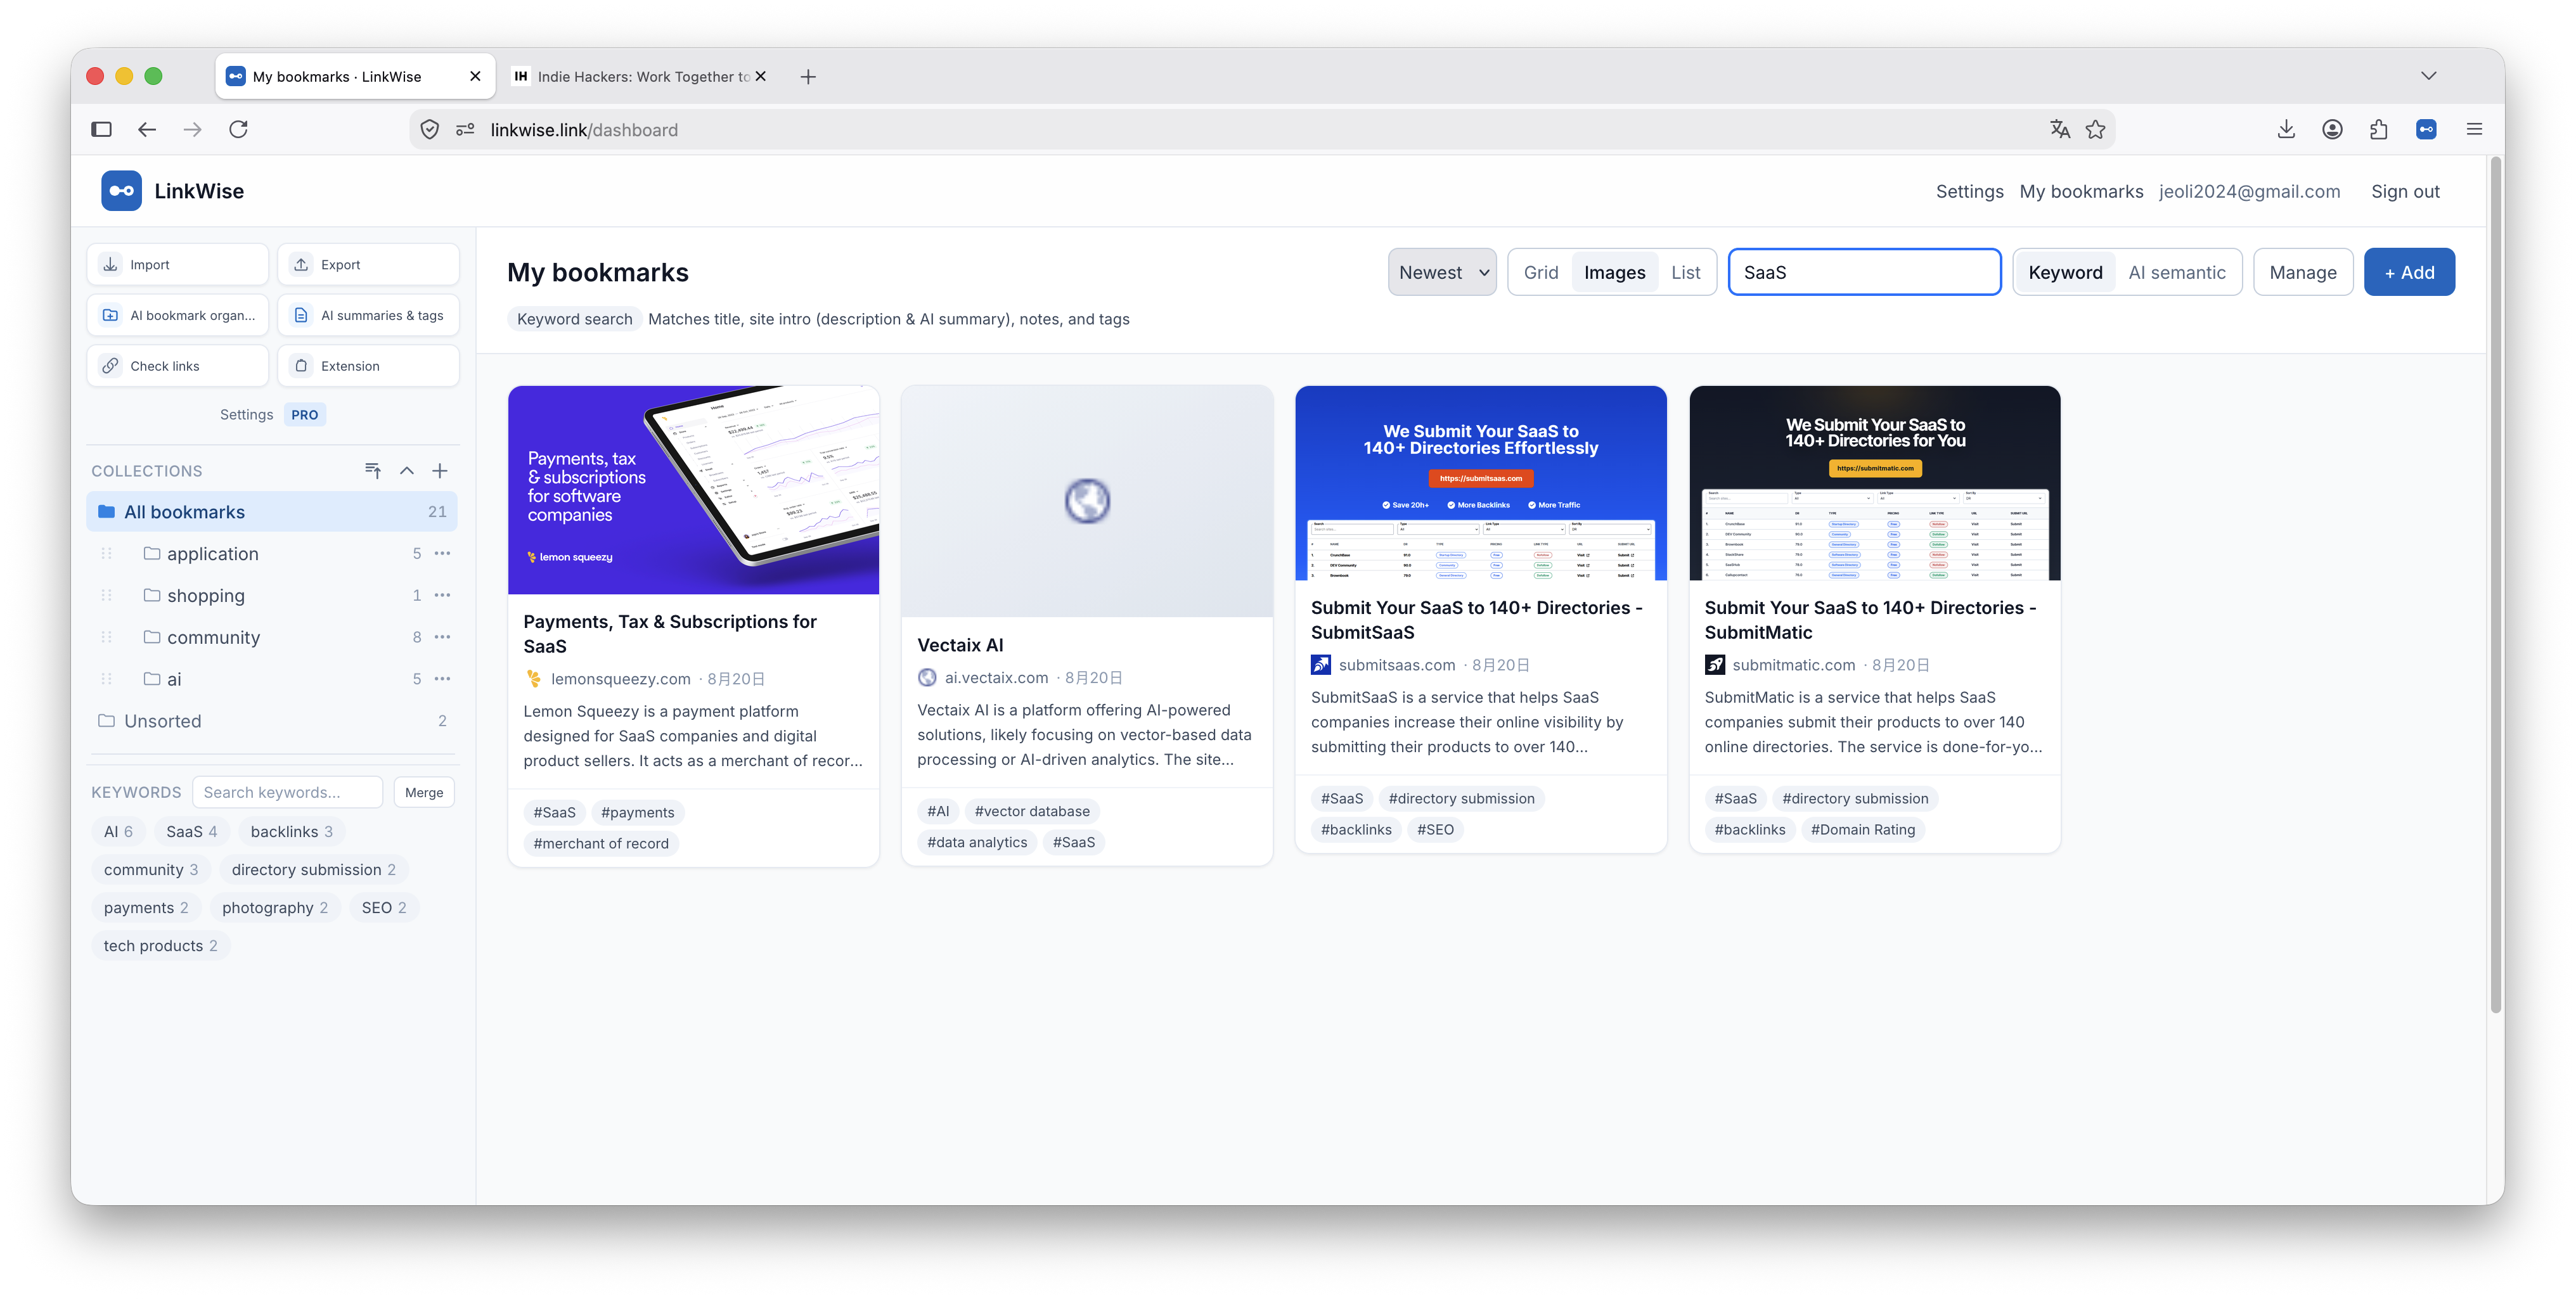Click the submitsaas.com favicon
This screenshot has height=1299, width=2576.
[1321, 665]
